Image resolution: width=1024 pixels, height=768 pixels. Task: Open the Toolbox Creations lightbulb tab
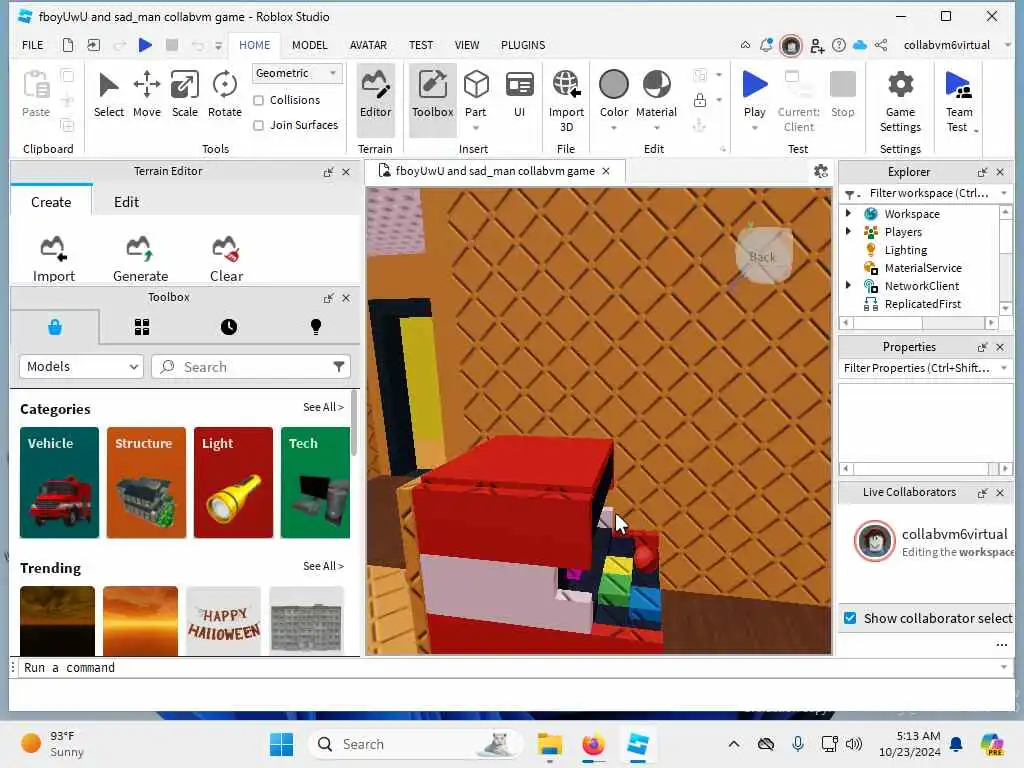tap(316, 327)
